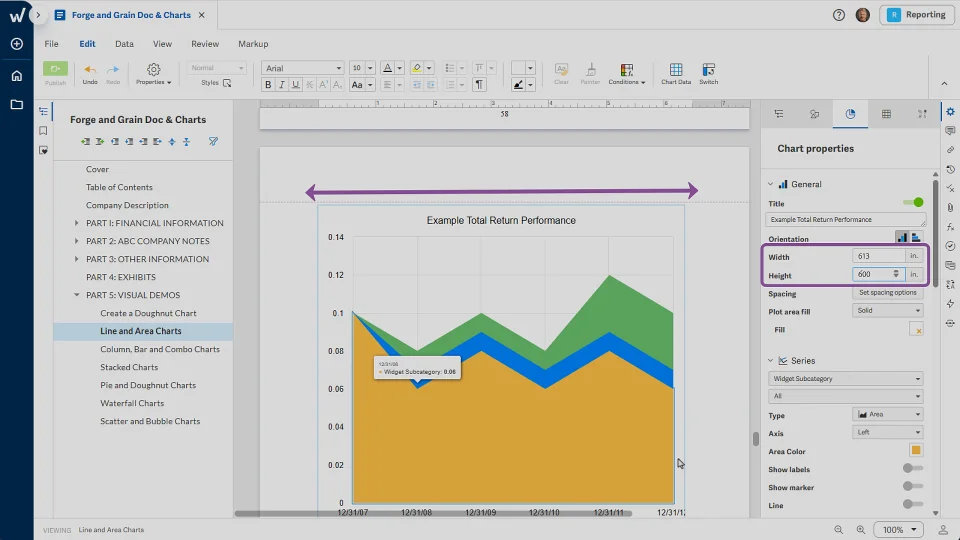Collapse PART 5: VISUAL DEMOS
This screenshot has width=960, height=540.
tap(77, 295)
